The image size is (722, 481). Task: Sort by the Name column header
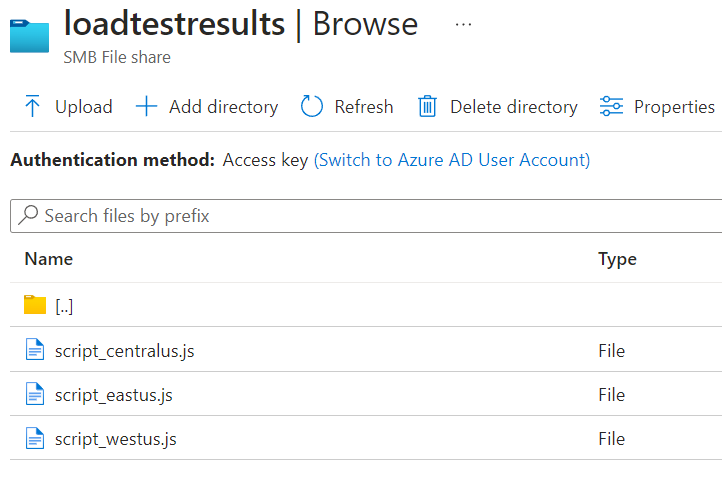click(x=49, y=259)
